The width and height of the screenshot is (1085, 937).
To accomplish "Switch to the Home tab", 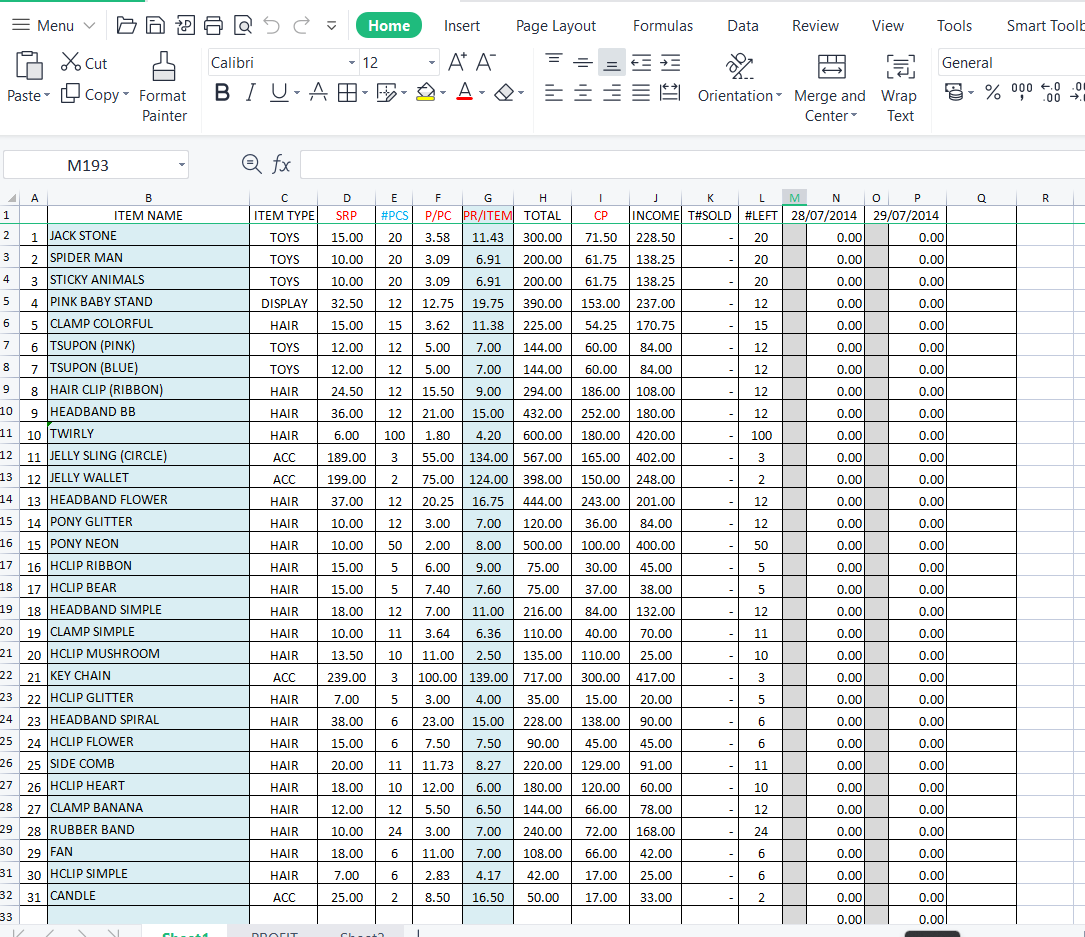I will [389, 26].
